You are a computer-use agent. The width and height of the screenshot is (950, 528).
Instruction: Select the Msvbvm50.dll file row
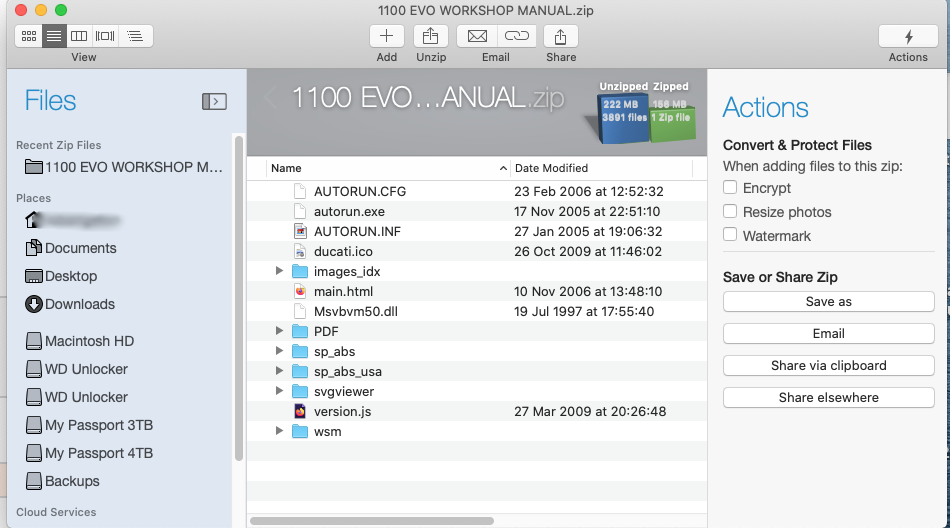[x=477, y=312]
